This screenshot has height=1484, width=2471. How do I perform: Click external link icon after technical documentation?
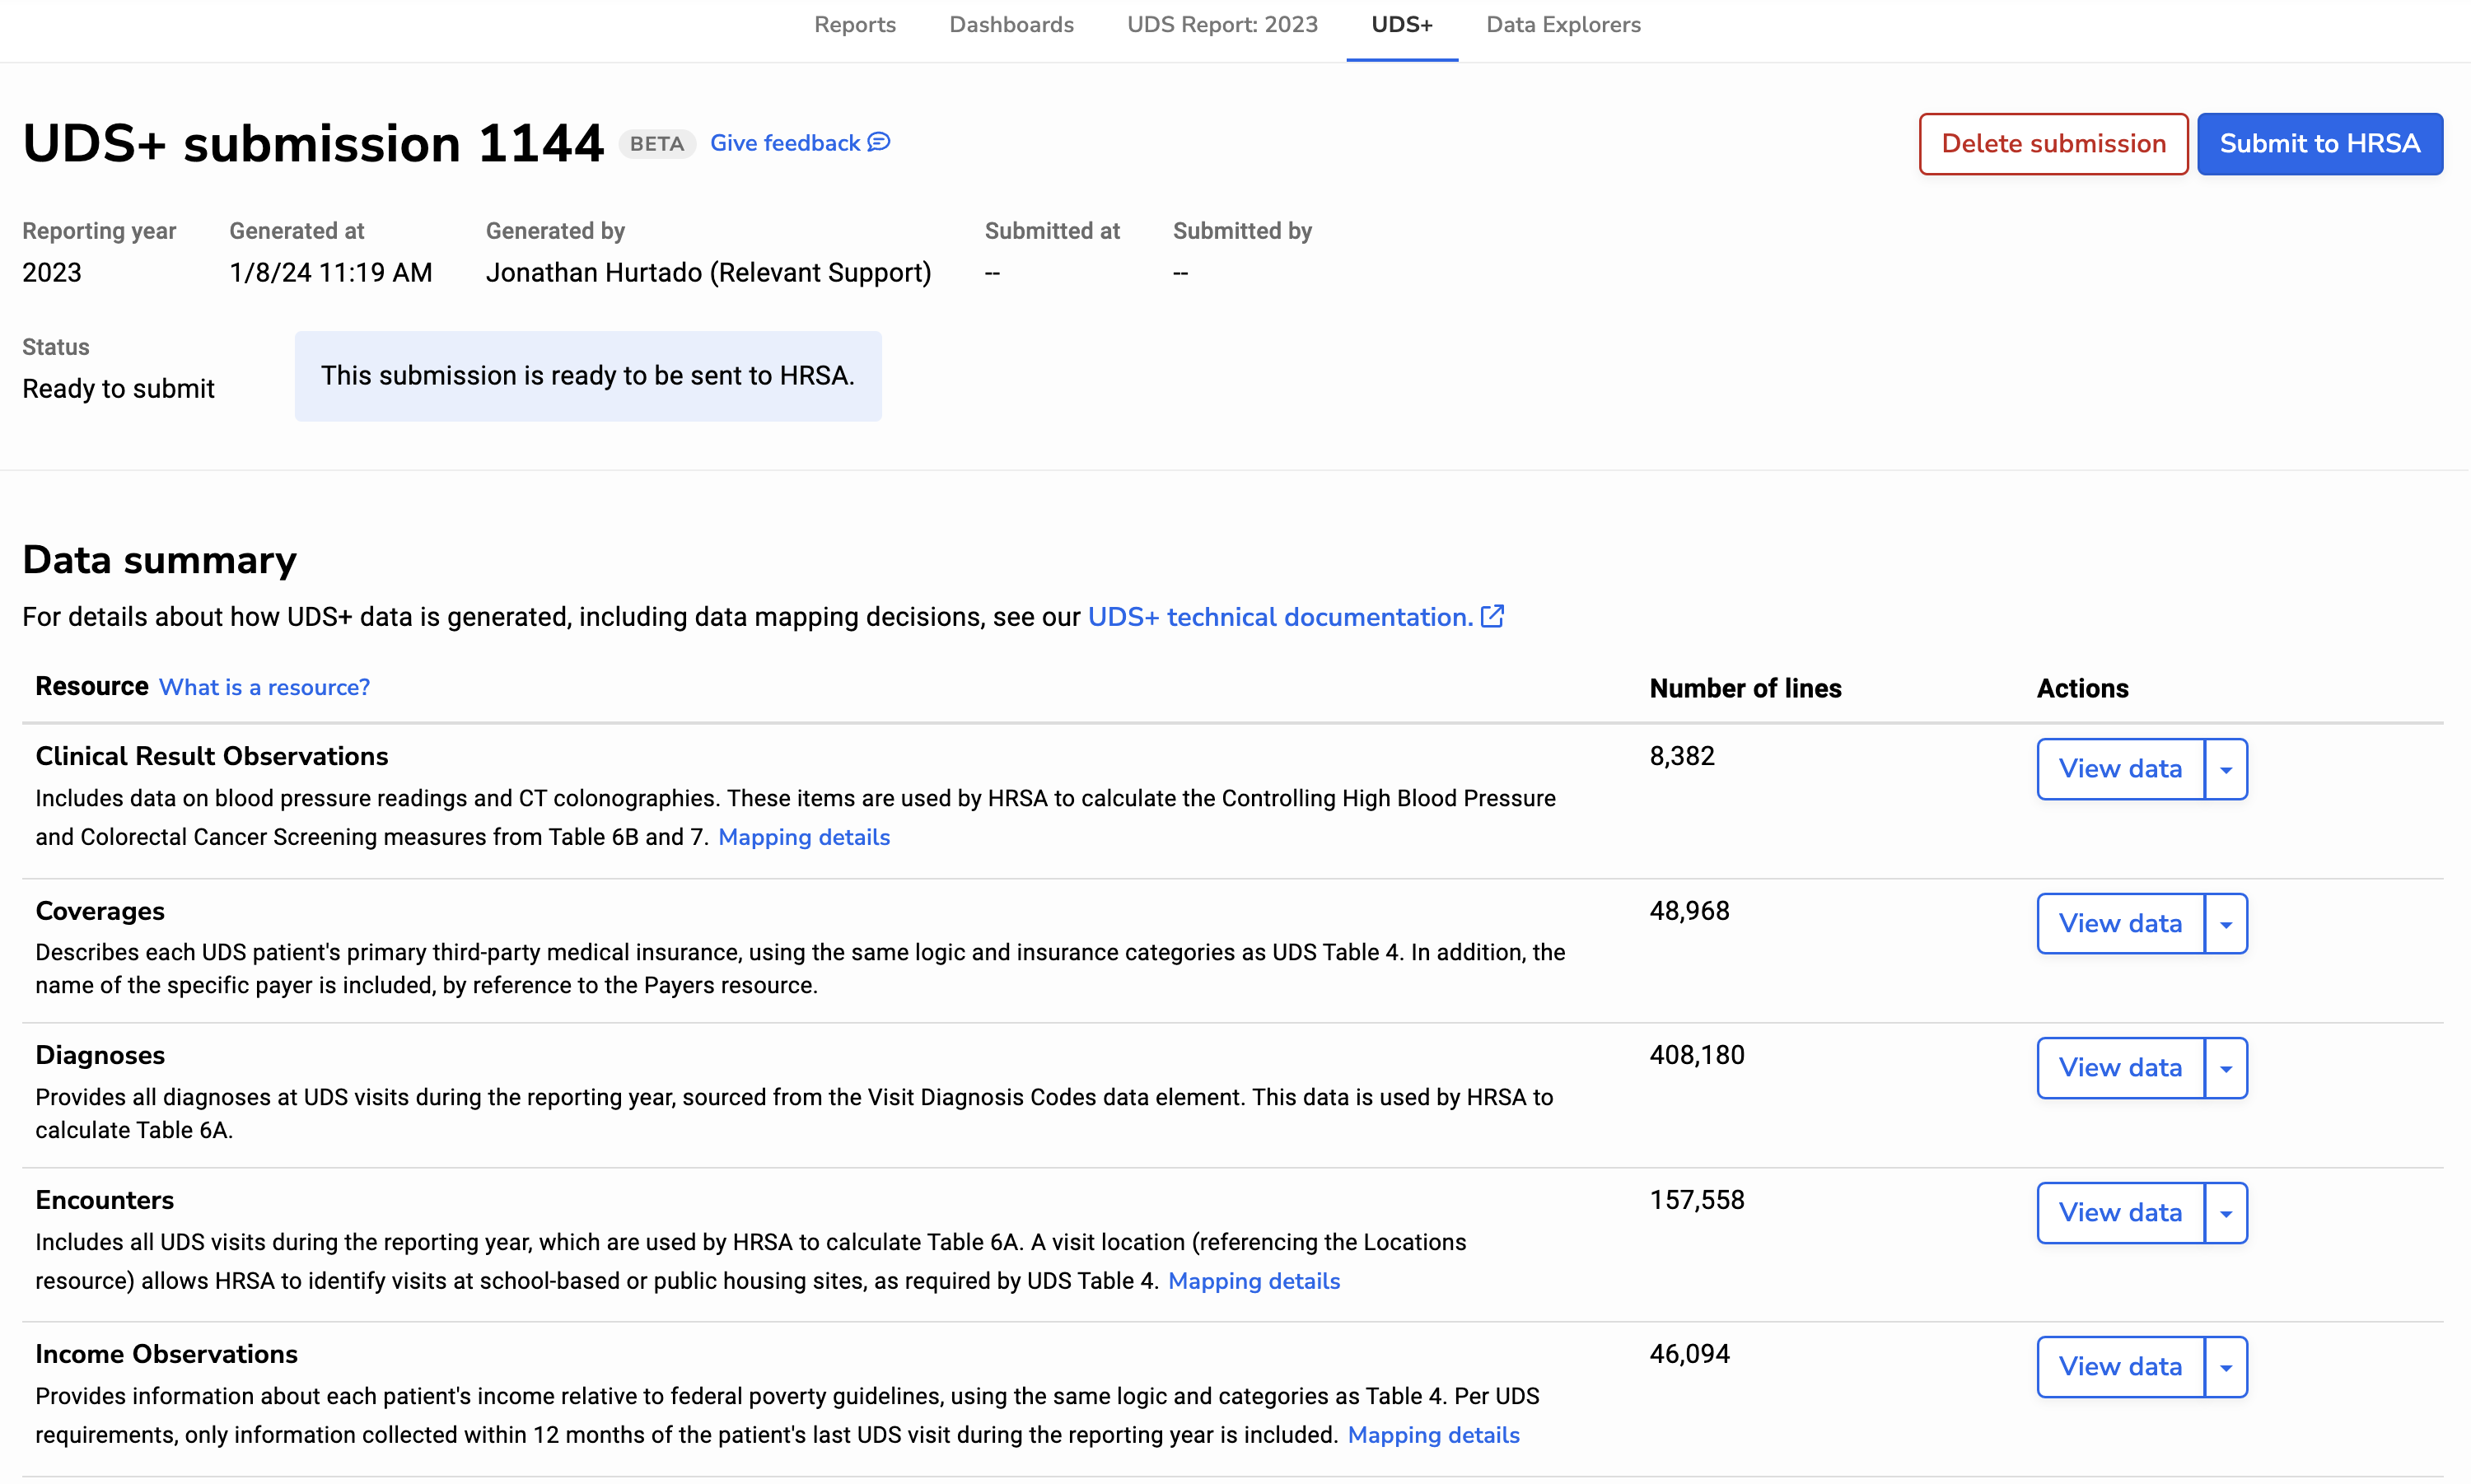tap(1492, 616)
